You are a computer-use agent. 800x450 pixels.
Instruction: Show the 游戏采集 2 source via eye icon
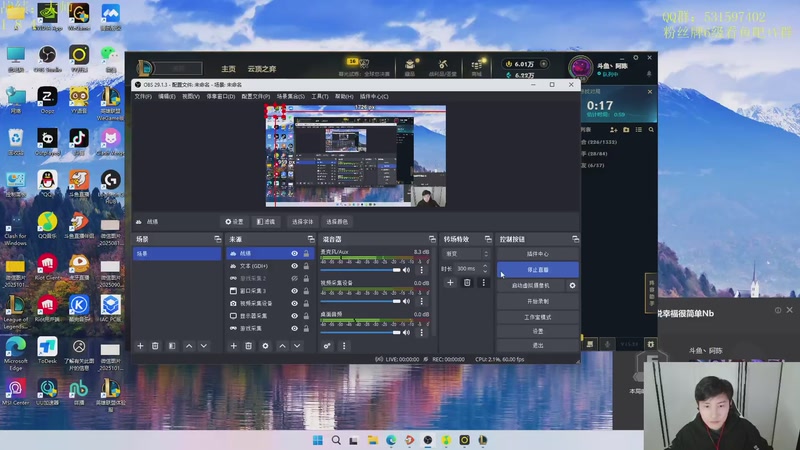[294, 279]
